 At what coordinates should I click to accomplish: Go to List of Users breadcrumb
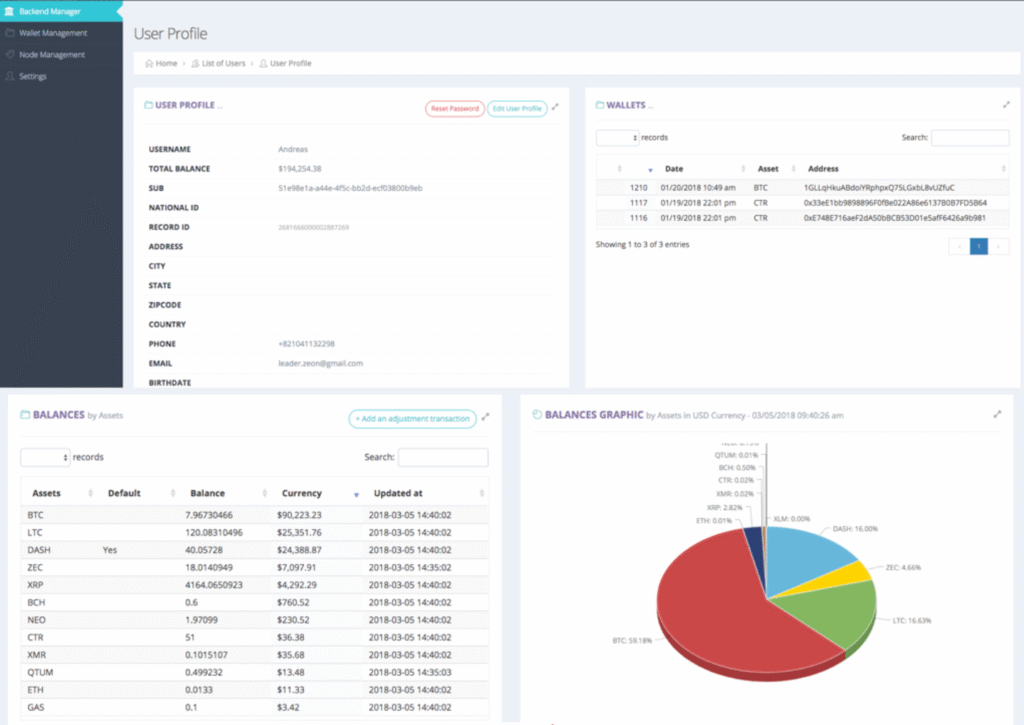tap(220, 63)
